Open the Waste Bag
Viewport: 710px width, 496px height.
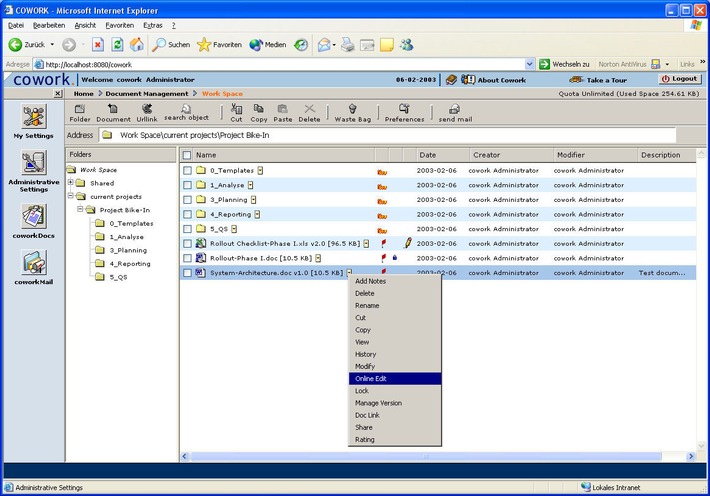tap(352, 113)
